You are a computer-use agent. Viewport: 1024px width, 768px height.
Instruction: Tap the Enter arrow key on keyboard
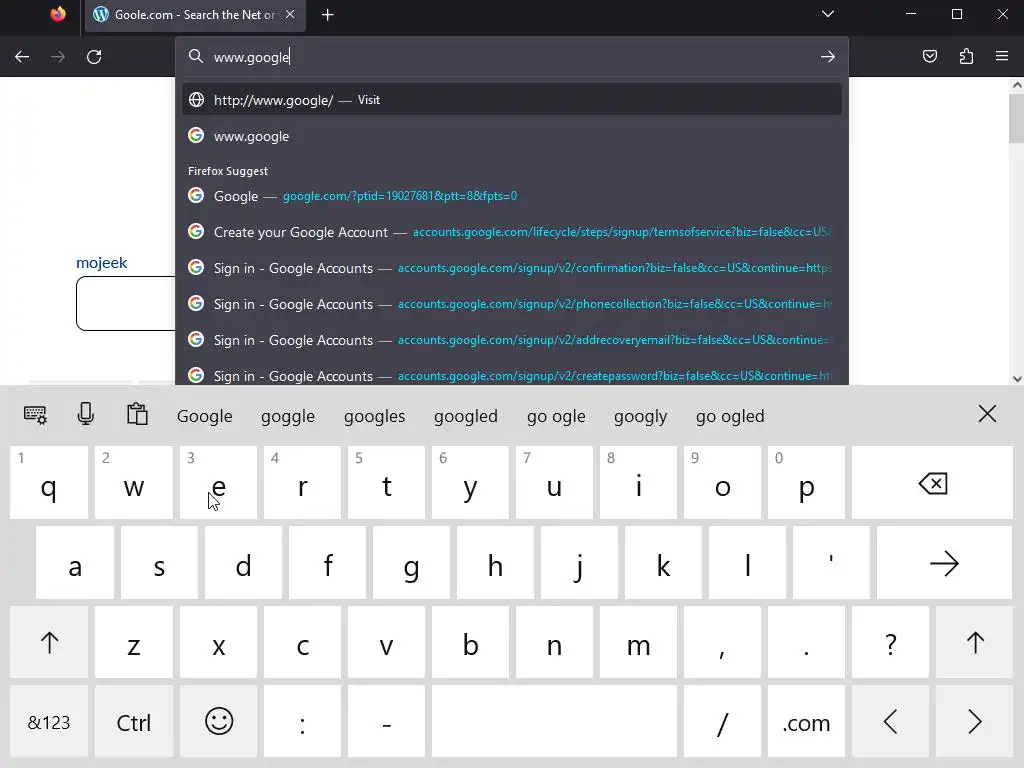pyautogui.click(x=944, y=563)
